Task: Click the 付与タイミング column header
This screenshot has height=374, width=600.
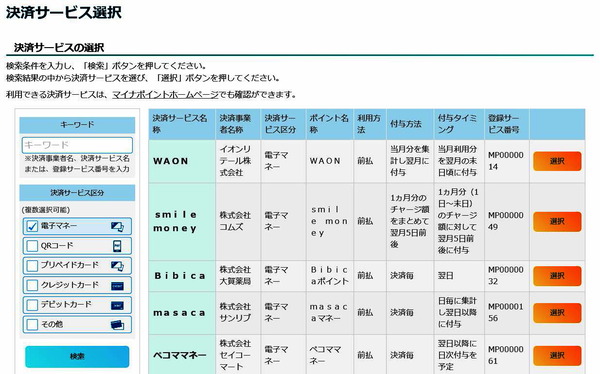Action: coord(459,124)
